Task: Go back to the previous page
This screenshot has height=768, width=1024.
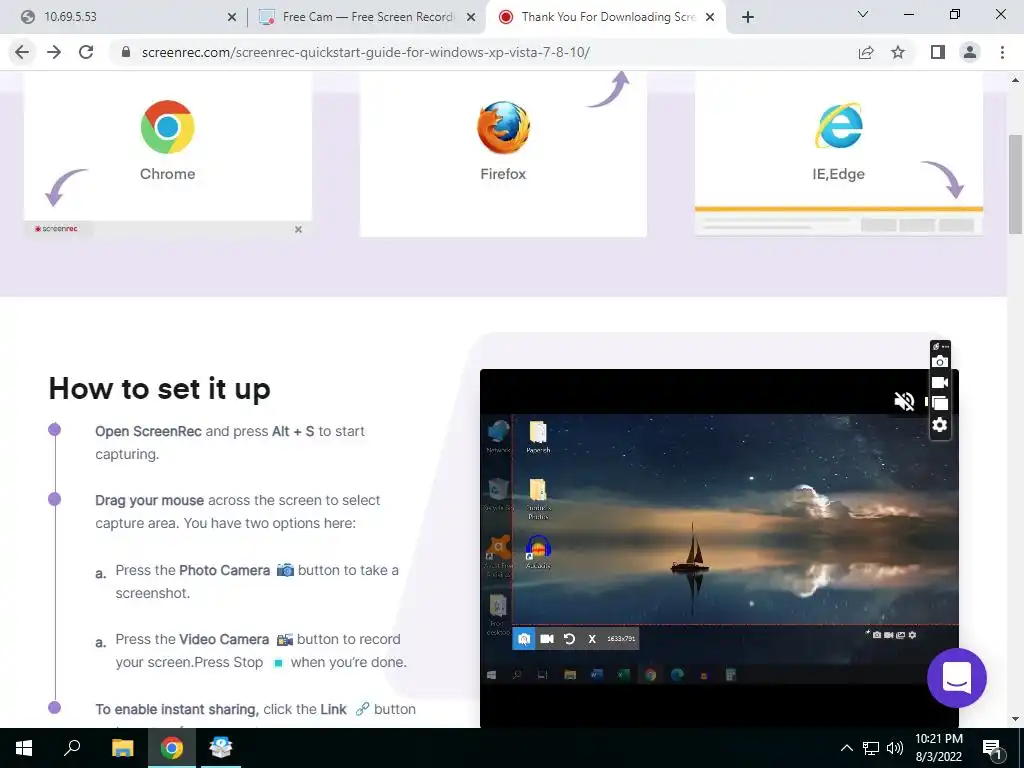Action: click(x=22, y=52)
